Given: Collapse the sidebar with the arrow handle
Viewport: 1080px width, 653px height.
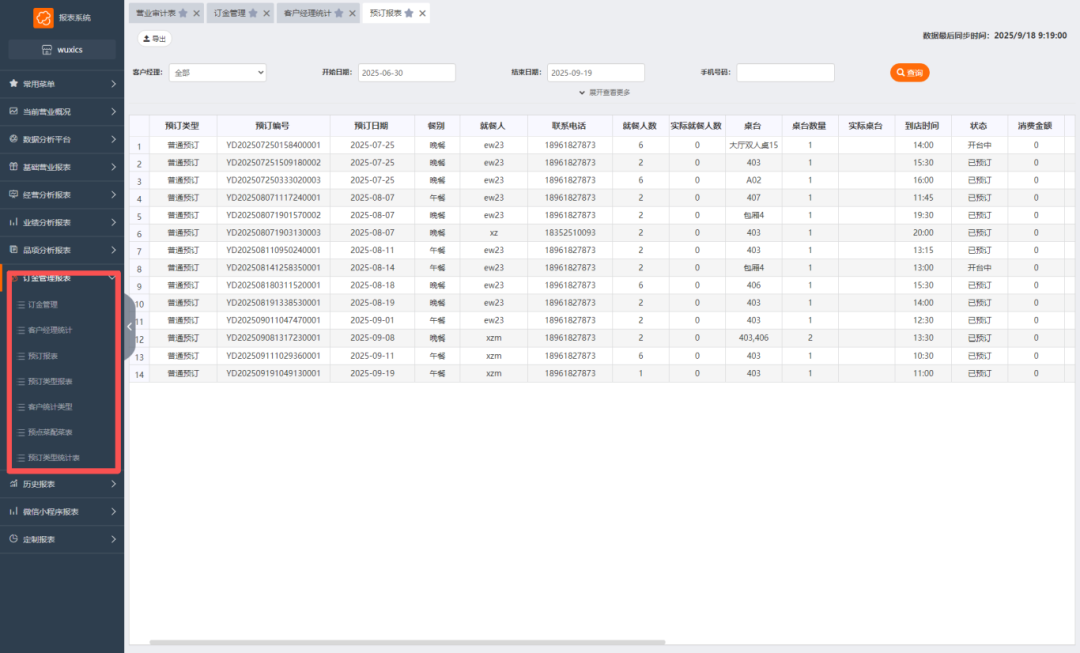Looking at the screenshot, I should [129, 326].
